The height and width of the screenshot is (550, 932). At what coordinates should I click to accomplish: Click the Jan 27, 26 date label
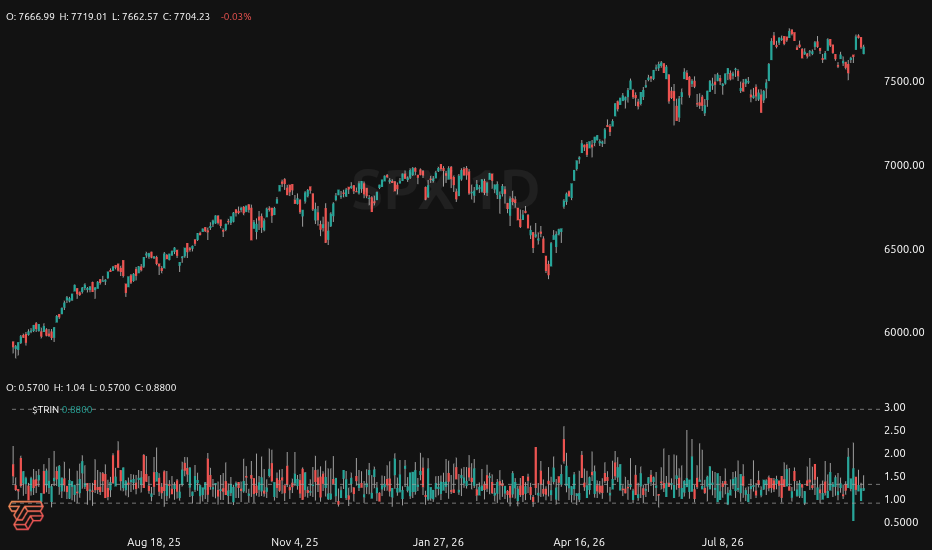pos(439,542)
